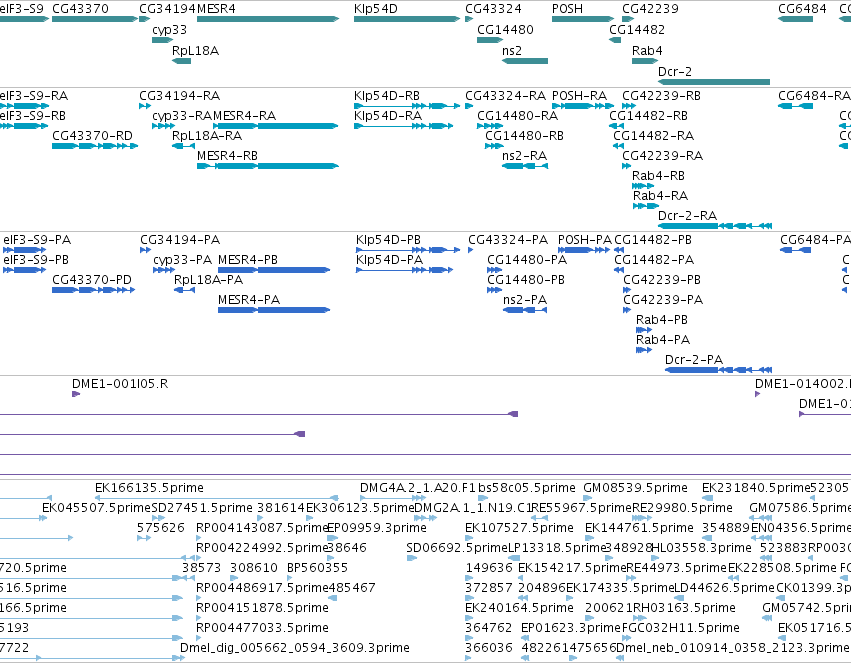Click EST GM05742.5prime label

coord(806,608)
